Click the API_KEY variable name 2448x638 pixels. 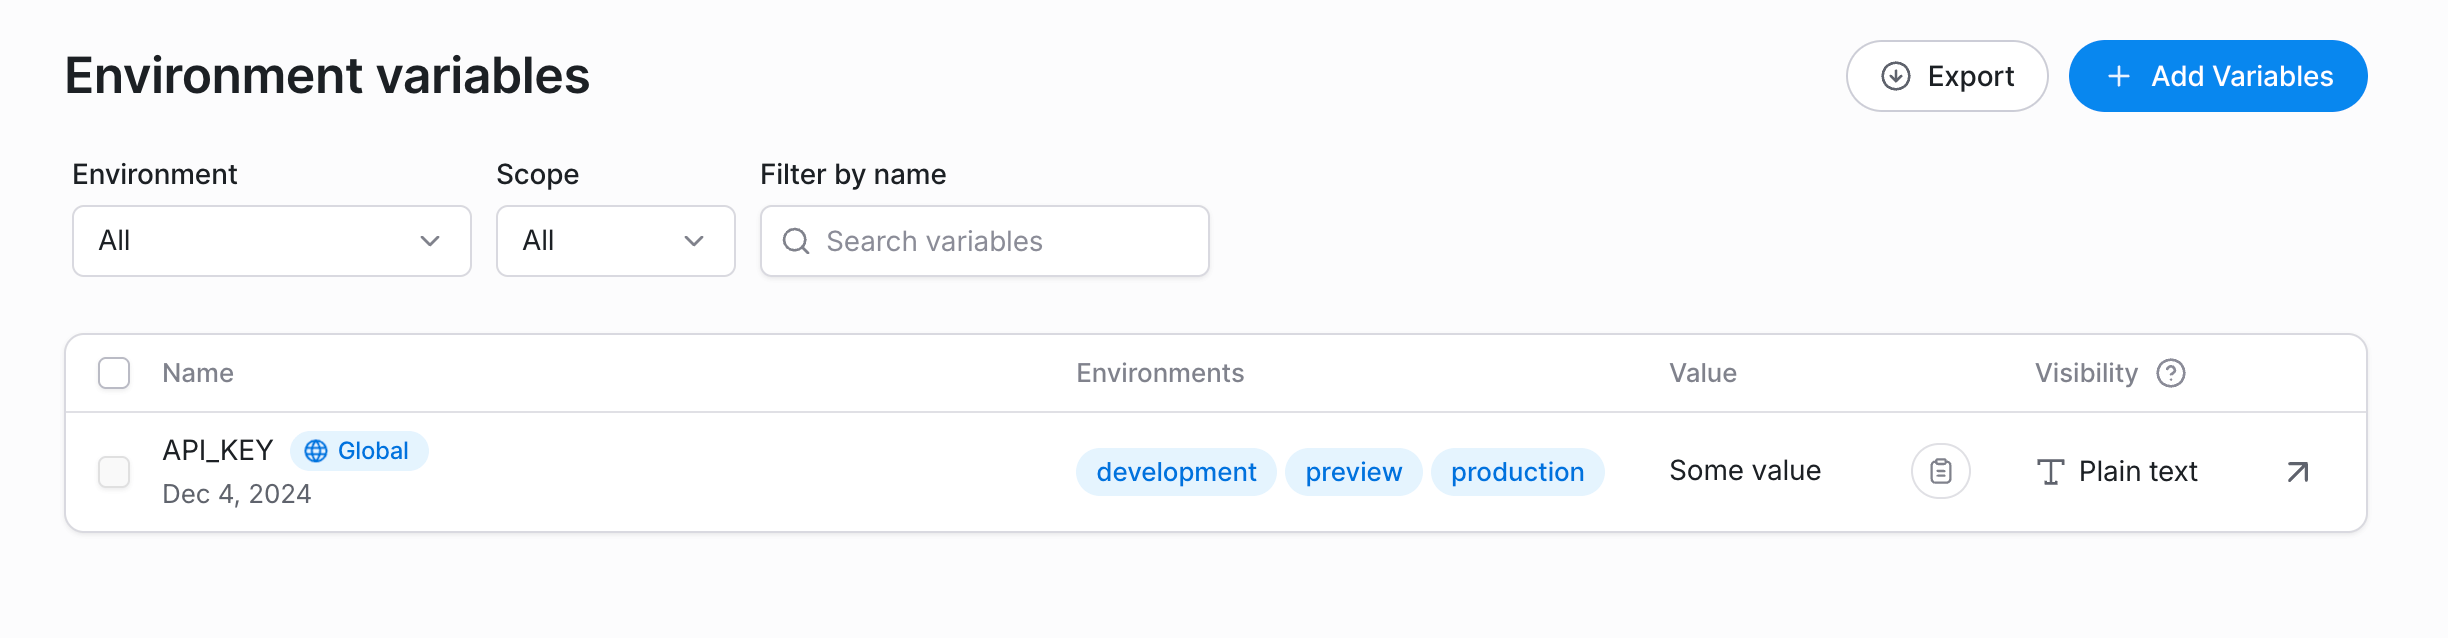point(218,450)
